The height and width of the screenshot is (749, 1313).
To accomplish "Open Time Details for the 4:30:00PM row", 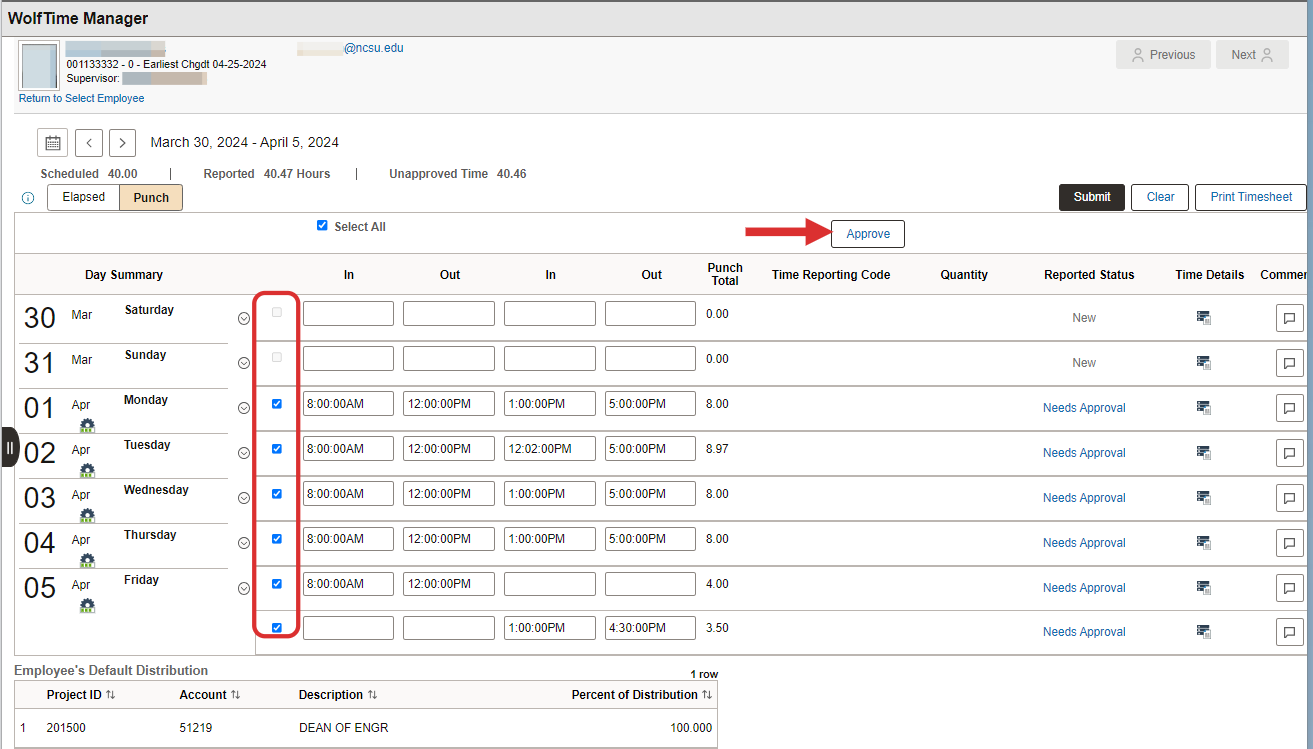I will pyautogui.click(x=1204, y=632).
